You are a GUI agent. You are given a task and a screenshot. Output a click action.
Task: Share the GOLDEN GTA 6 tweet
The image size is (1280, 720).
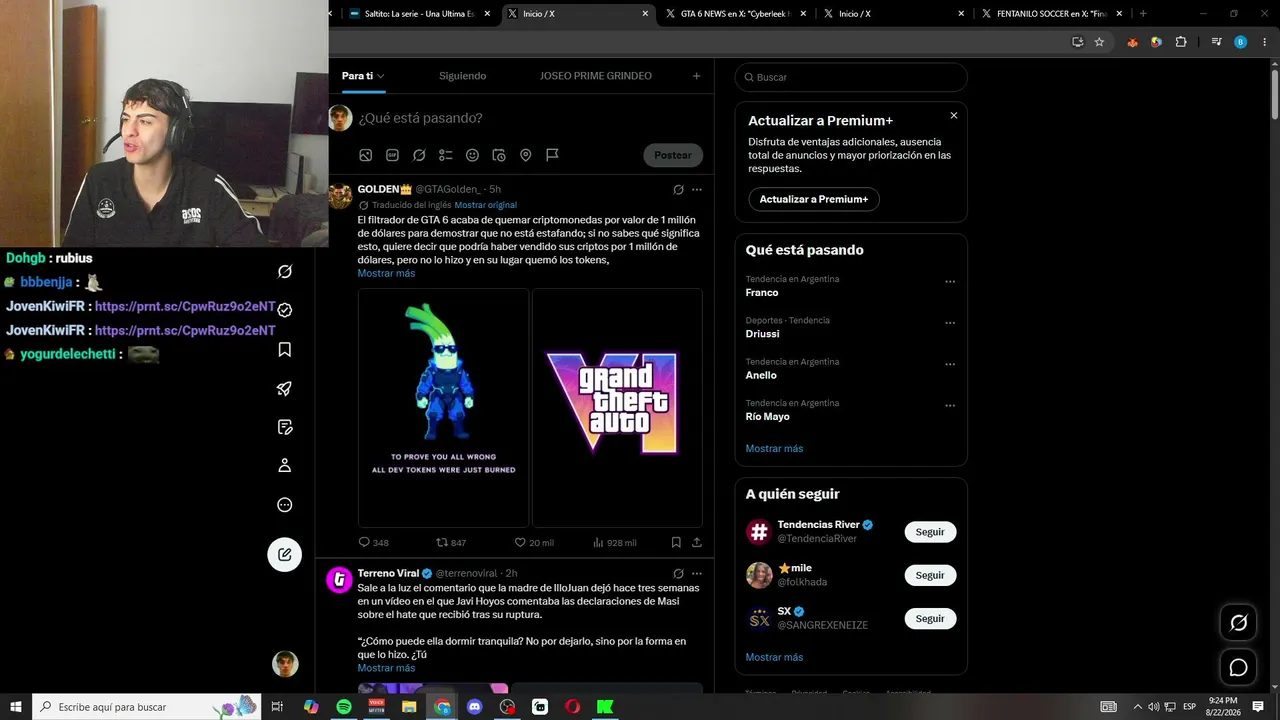[x=697, y=542]
